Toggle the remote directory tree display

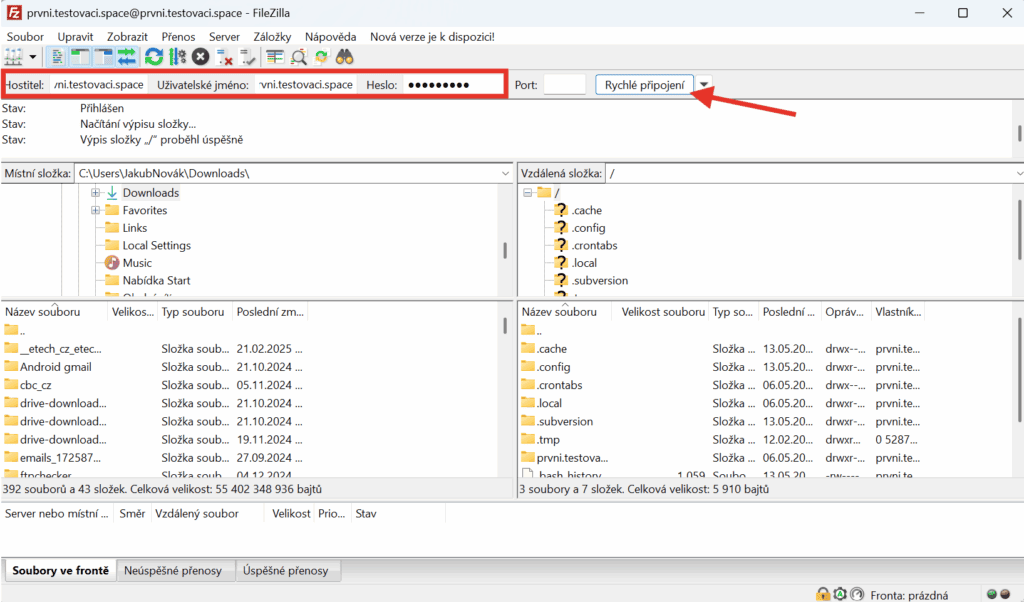pyautogui.click(x=104, y=57)
